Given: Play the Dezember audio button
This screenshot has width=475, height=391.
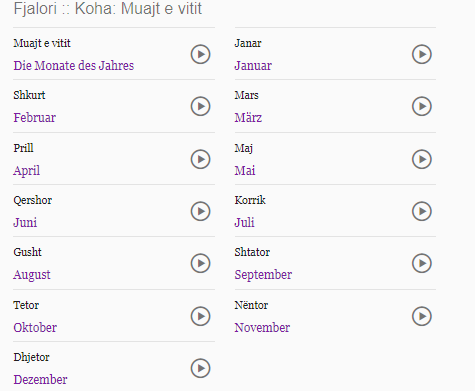Looking at the screenshot, I should tap(200, 368).
